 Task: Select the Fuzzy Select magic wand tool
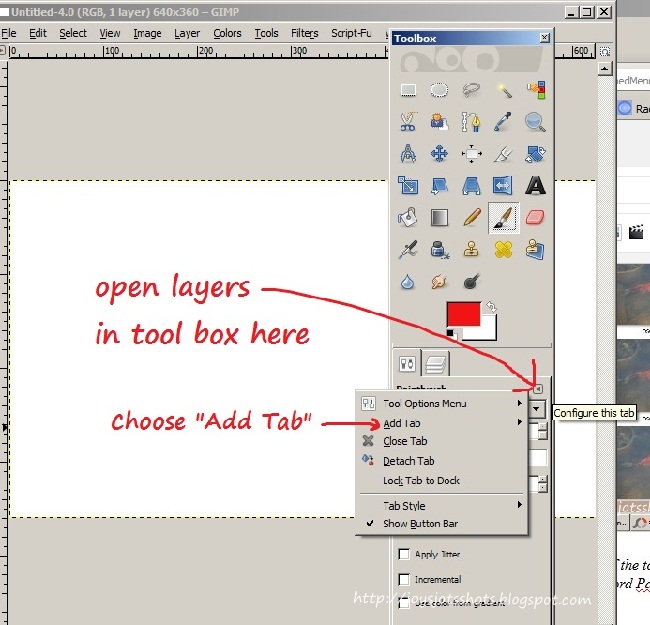(x=503, y=90)
